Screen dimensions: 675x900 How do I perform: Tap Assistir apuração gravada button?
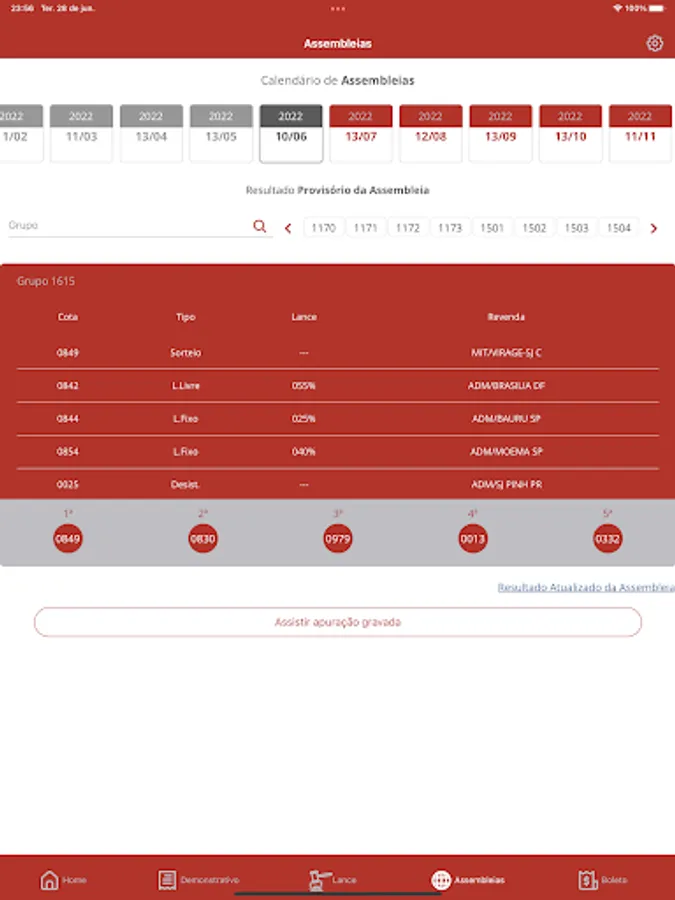click(x=338, y=622)
